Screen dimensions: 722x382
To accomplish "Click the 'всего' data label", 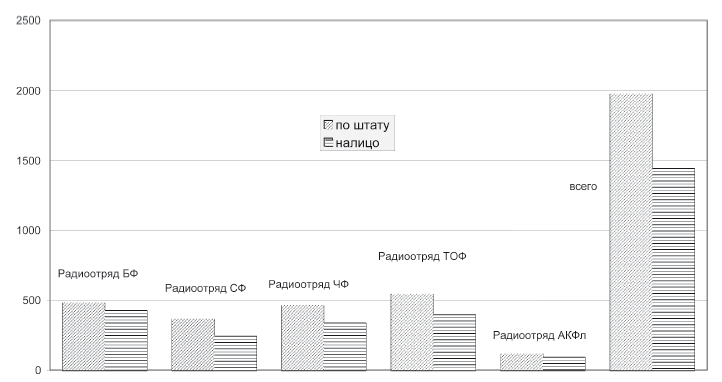I will coord(583,186).
